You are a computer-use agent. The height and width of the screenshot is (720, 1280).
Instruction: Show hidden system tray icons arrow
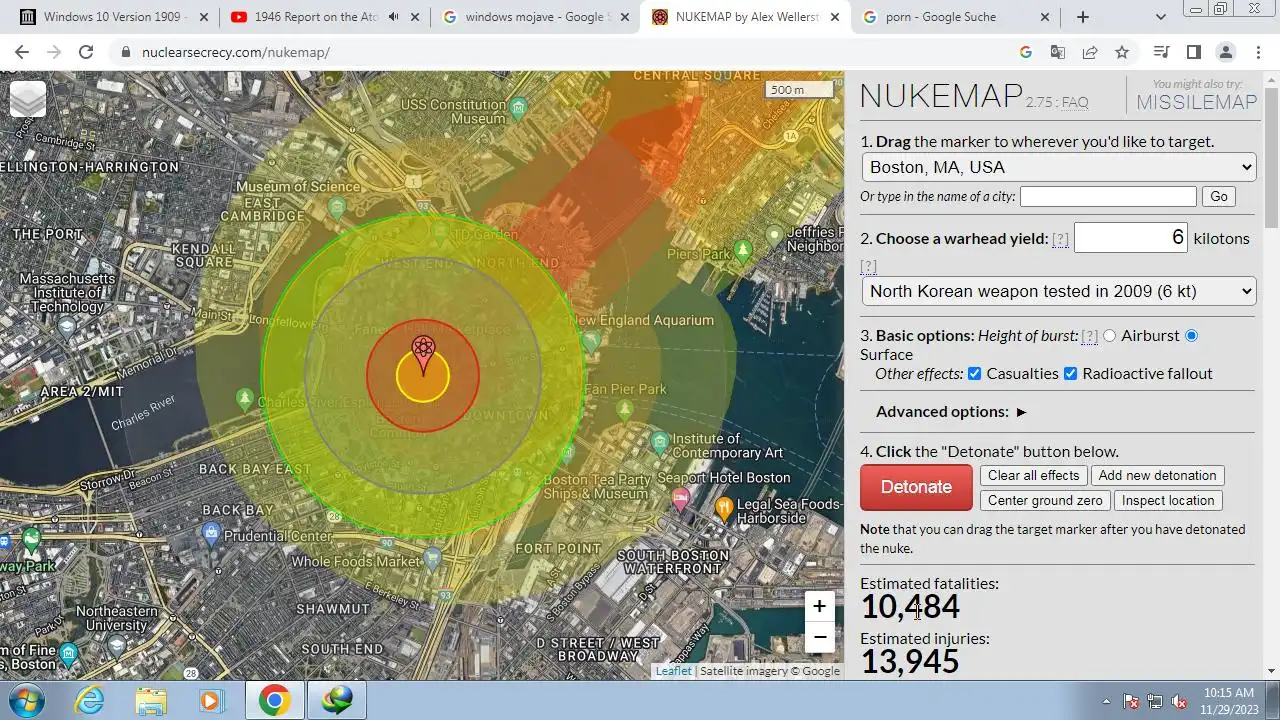(x=1106, y=701)
